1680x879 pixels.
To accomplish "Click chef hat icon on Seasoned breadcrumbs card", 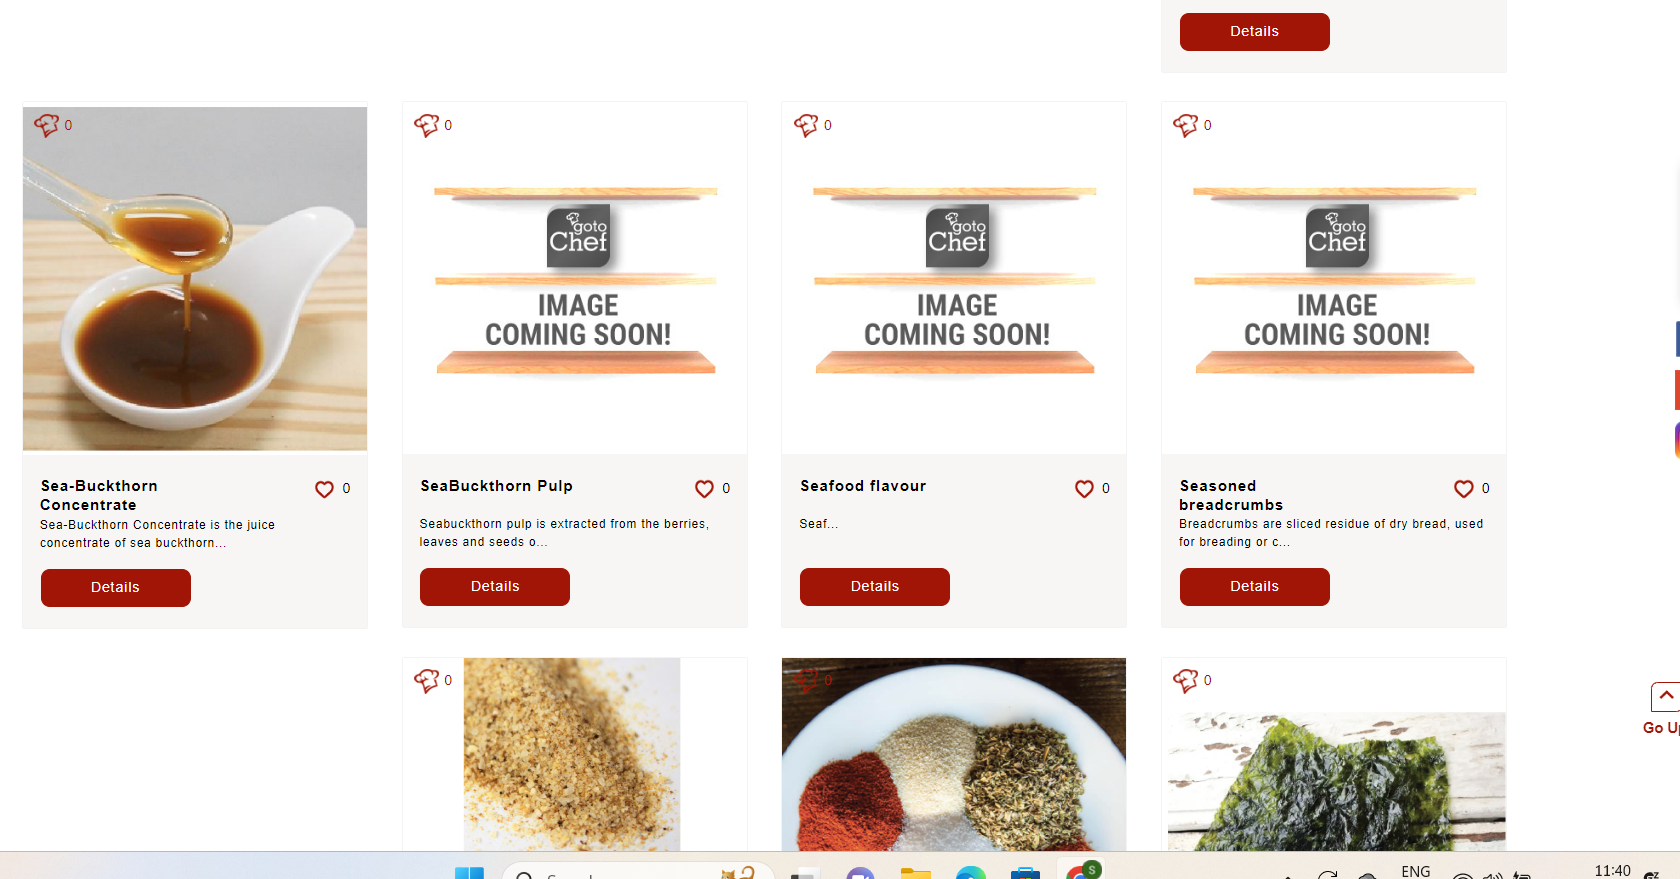I will tap(1185, 125).
